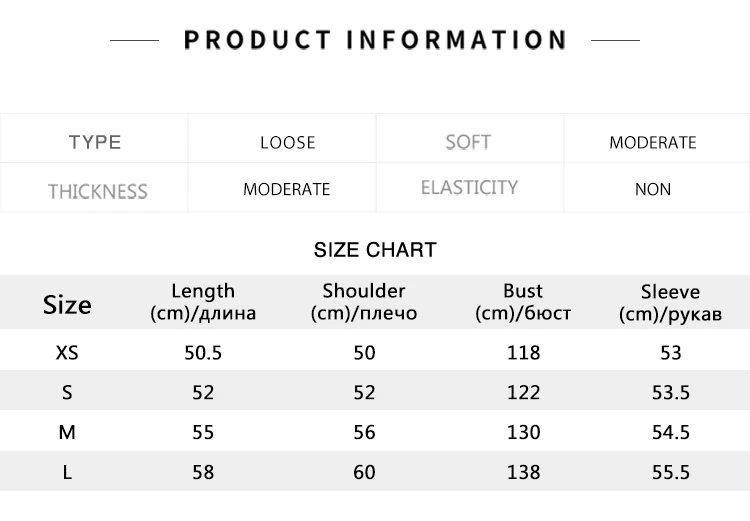750x521 pixels.
Task: Click the NON elasticity value
Action: coord(653,189)
